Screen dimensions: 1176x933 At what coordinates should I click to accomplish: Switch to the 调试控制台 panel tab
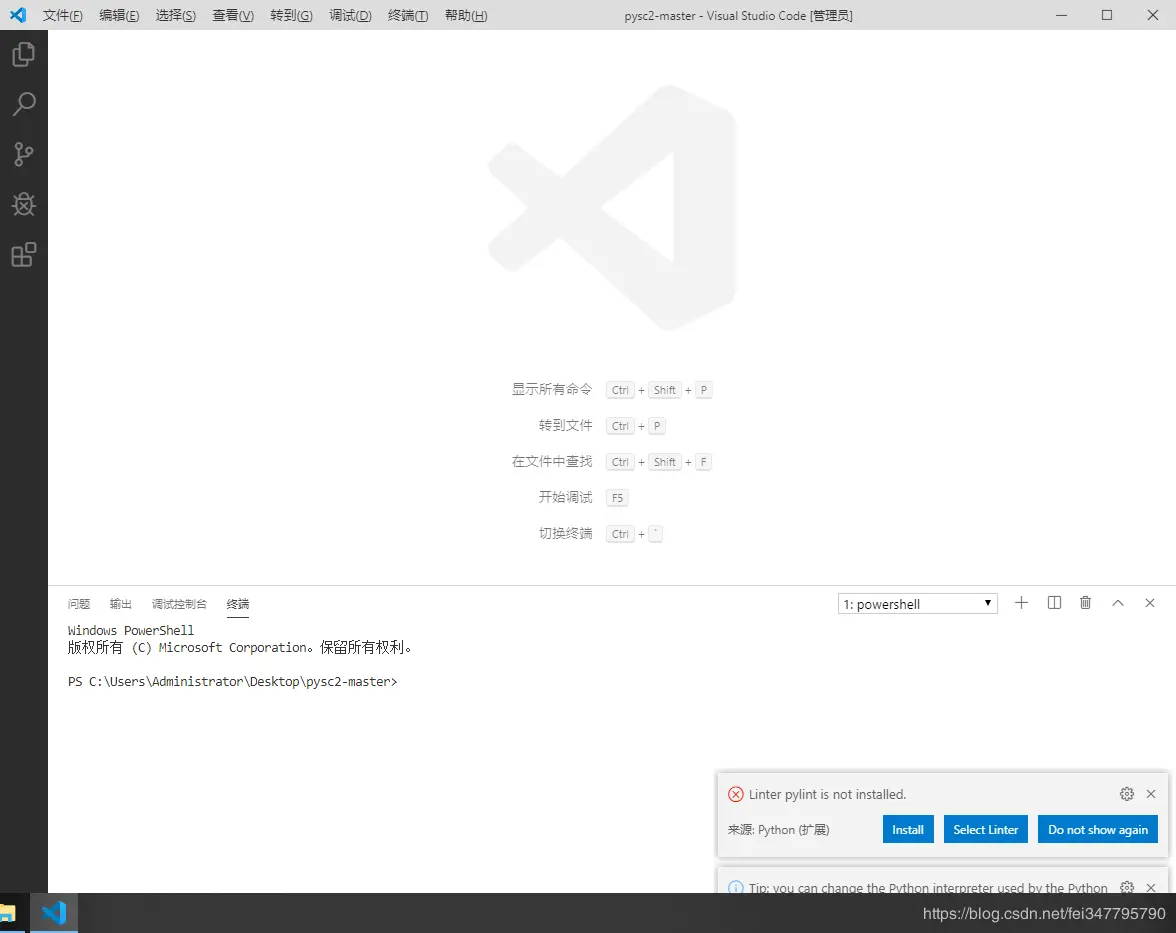[x=179, y=604]
